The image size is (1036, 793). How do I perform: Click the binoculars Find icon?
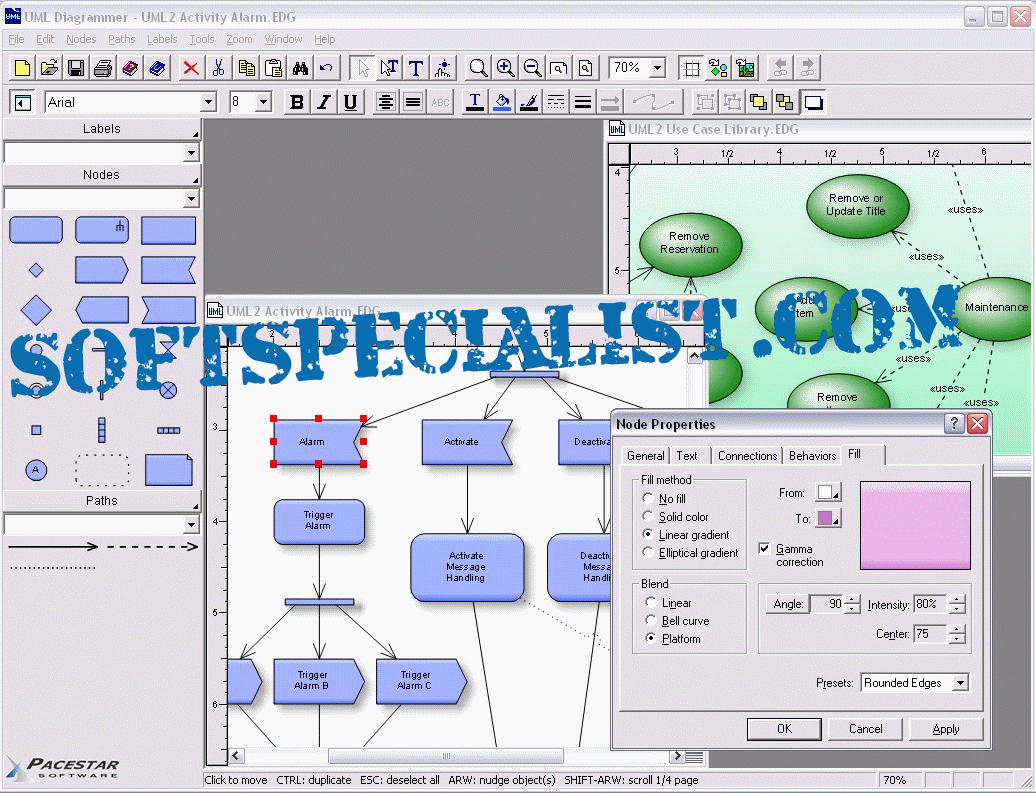pyautogui.click(x=299, y=68)
